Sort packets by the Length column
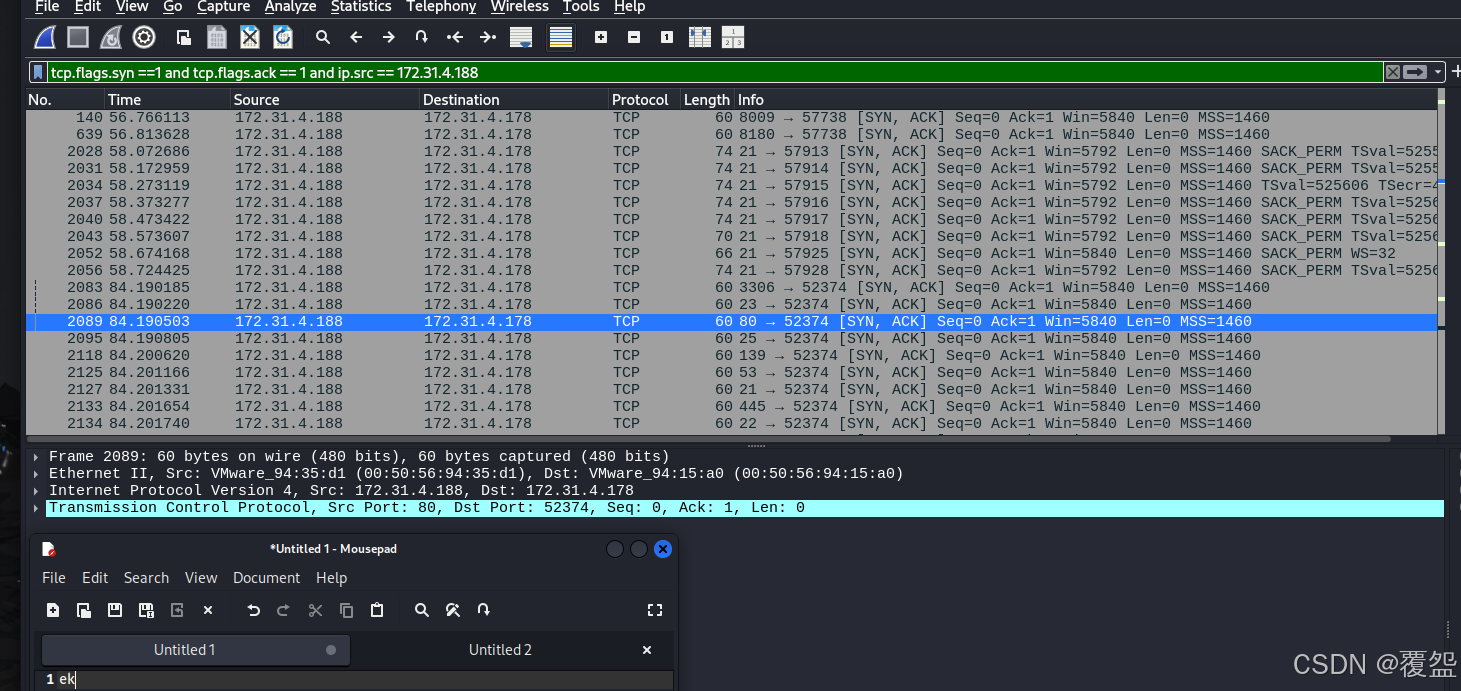1461x691 pixels. [x=708, y=100]
